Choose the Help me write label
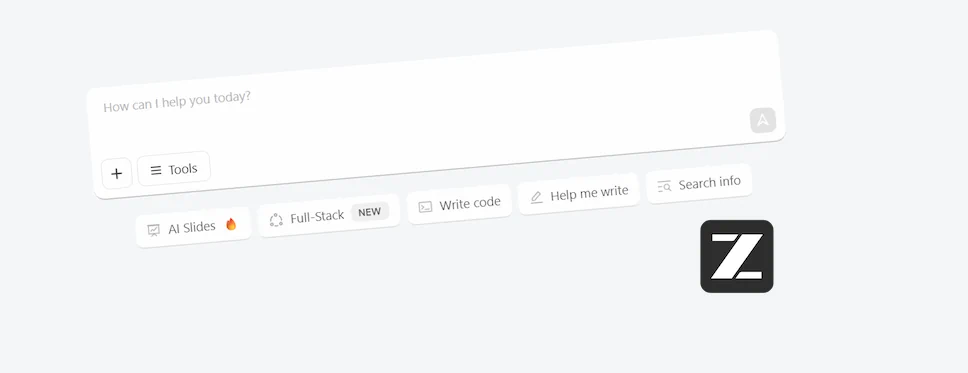 pos(589,193)
